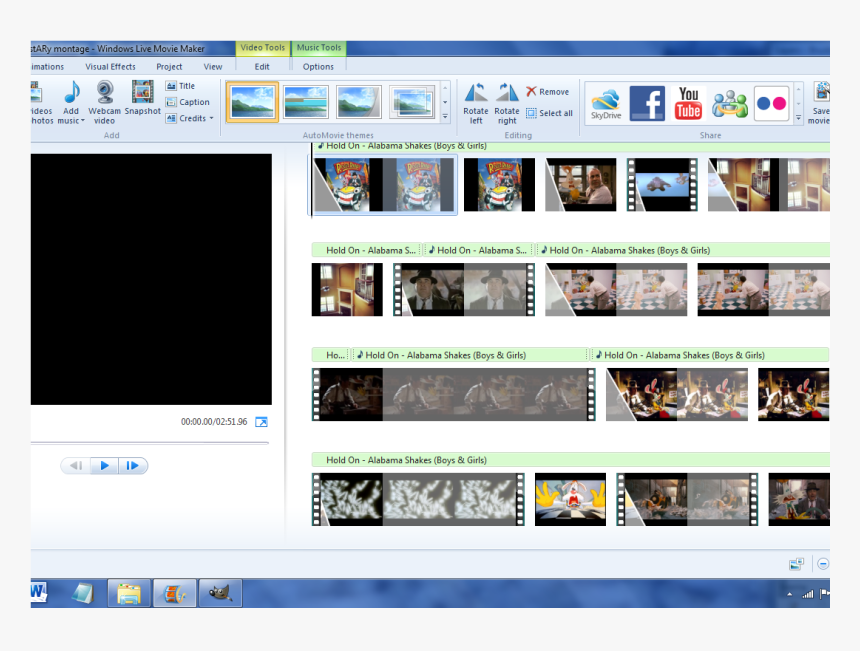Share movie to Windows Live Groups
The width and height of the screenshot is (860, 651).
pos(730,103)
